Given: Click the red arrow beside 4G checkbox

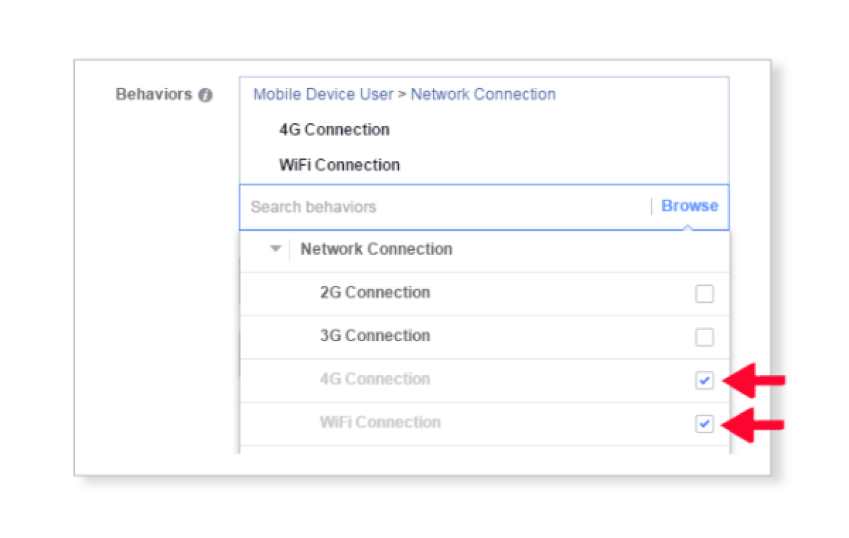Looking at the screenshot, I should point(754,381).
